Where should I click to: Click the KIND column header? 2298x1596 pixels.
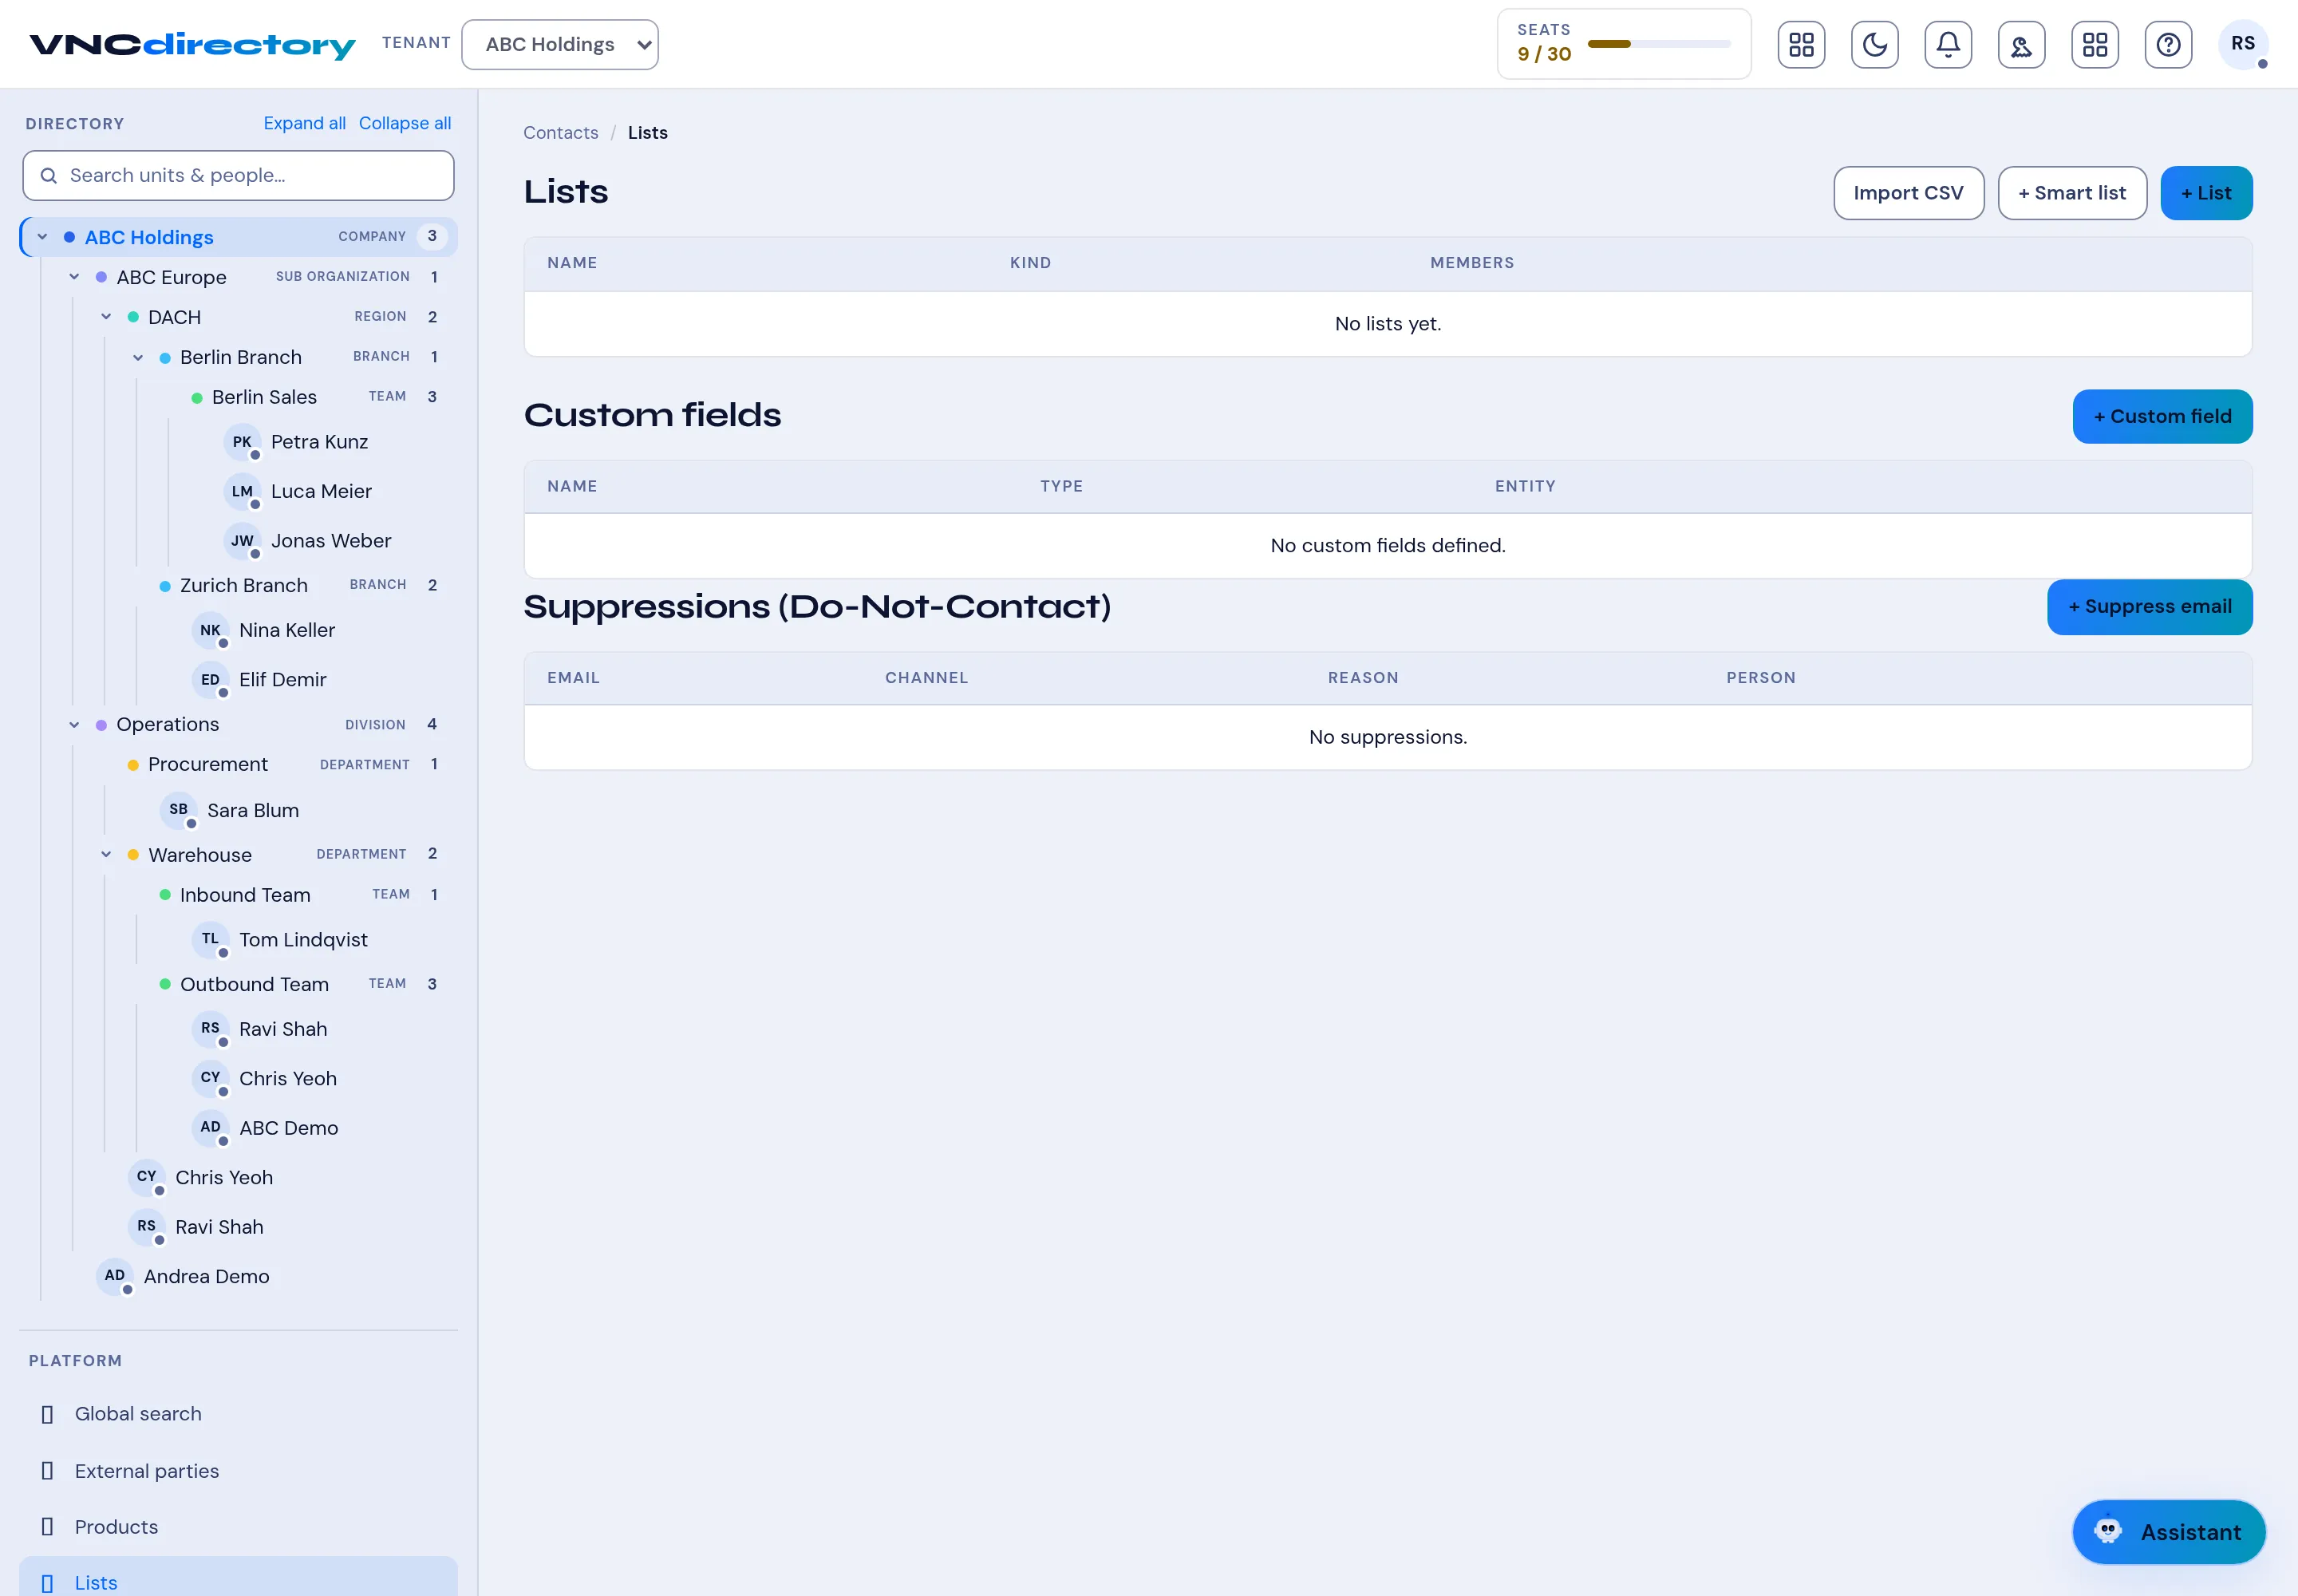(x=1030, y=263)
